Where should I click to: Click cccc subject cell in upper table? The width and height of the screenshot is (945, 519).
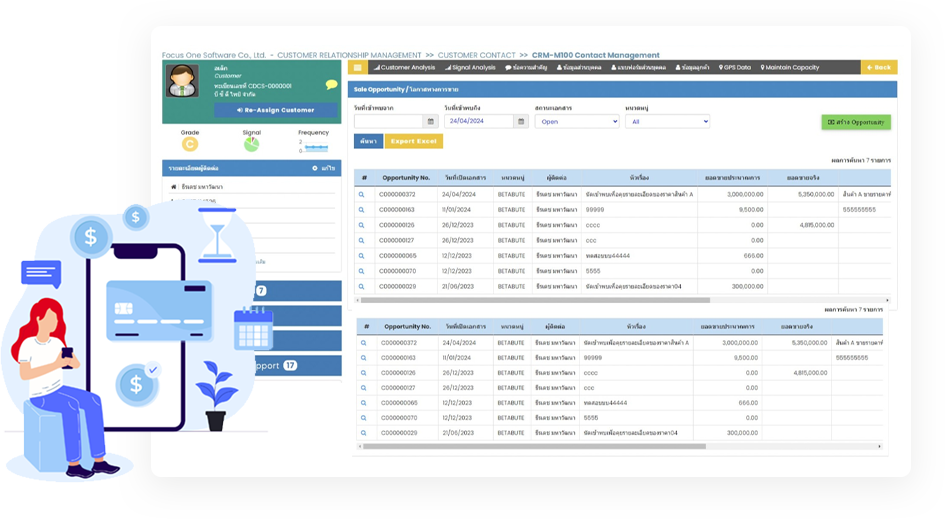click(593, 225)
